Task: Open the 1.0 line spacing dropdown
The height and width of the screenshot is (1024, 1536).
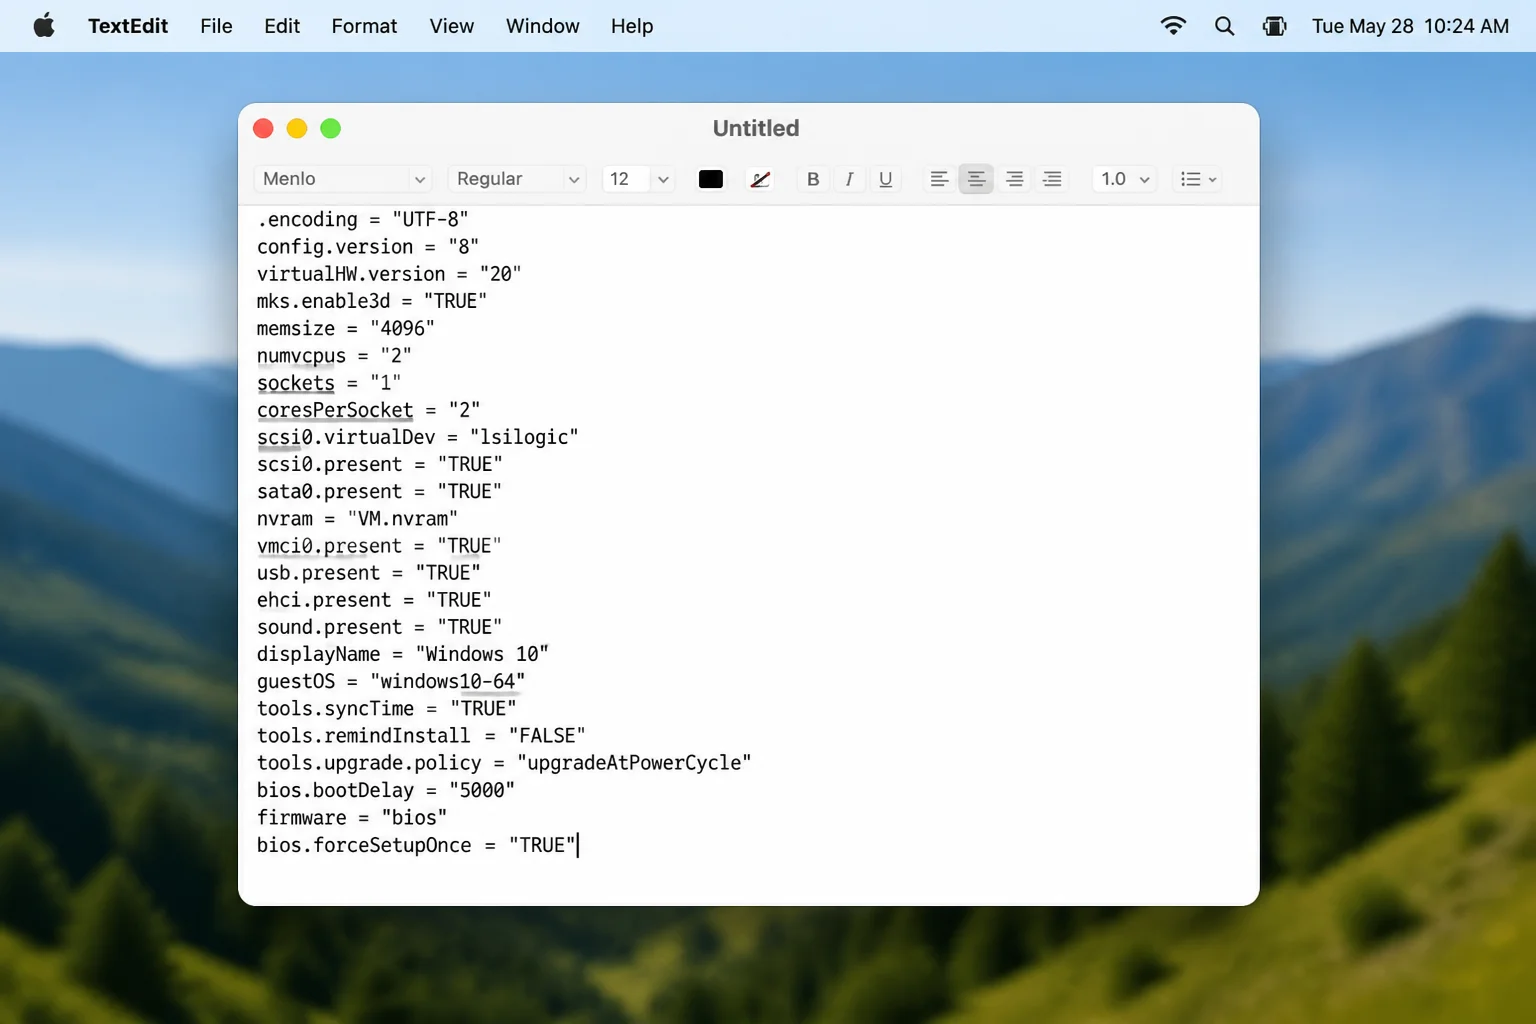Action: (x=1125, y=179)
